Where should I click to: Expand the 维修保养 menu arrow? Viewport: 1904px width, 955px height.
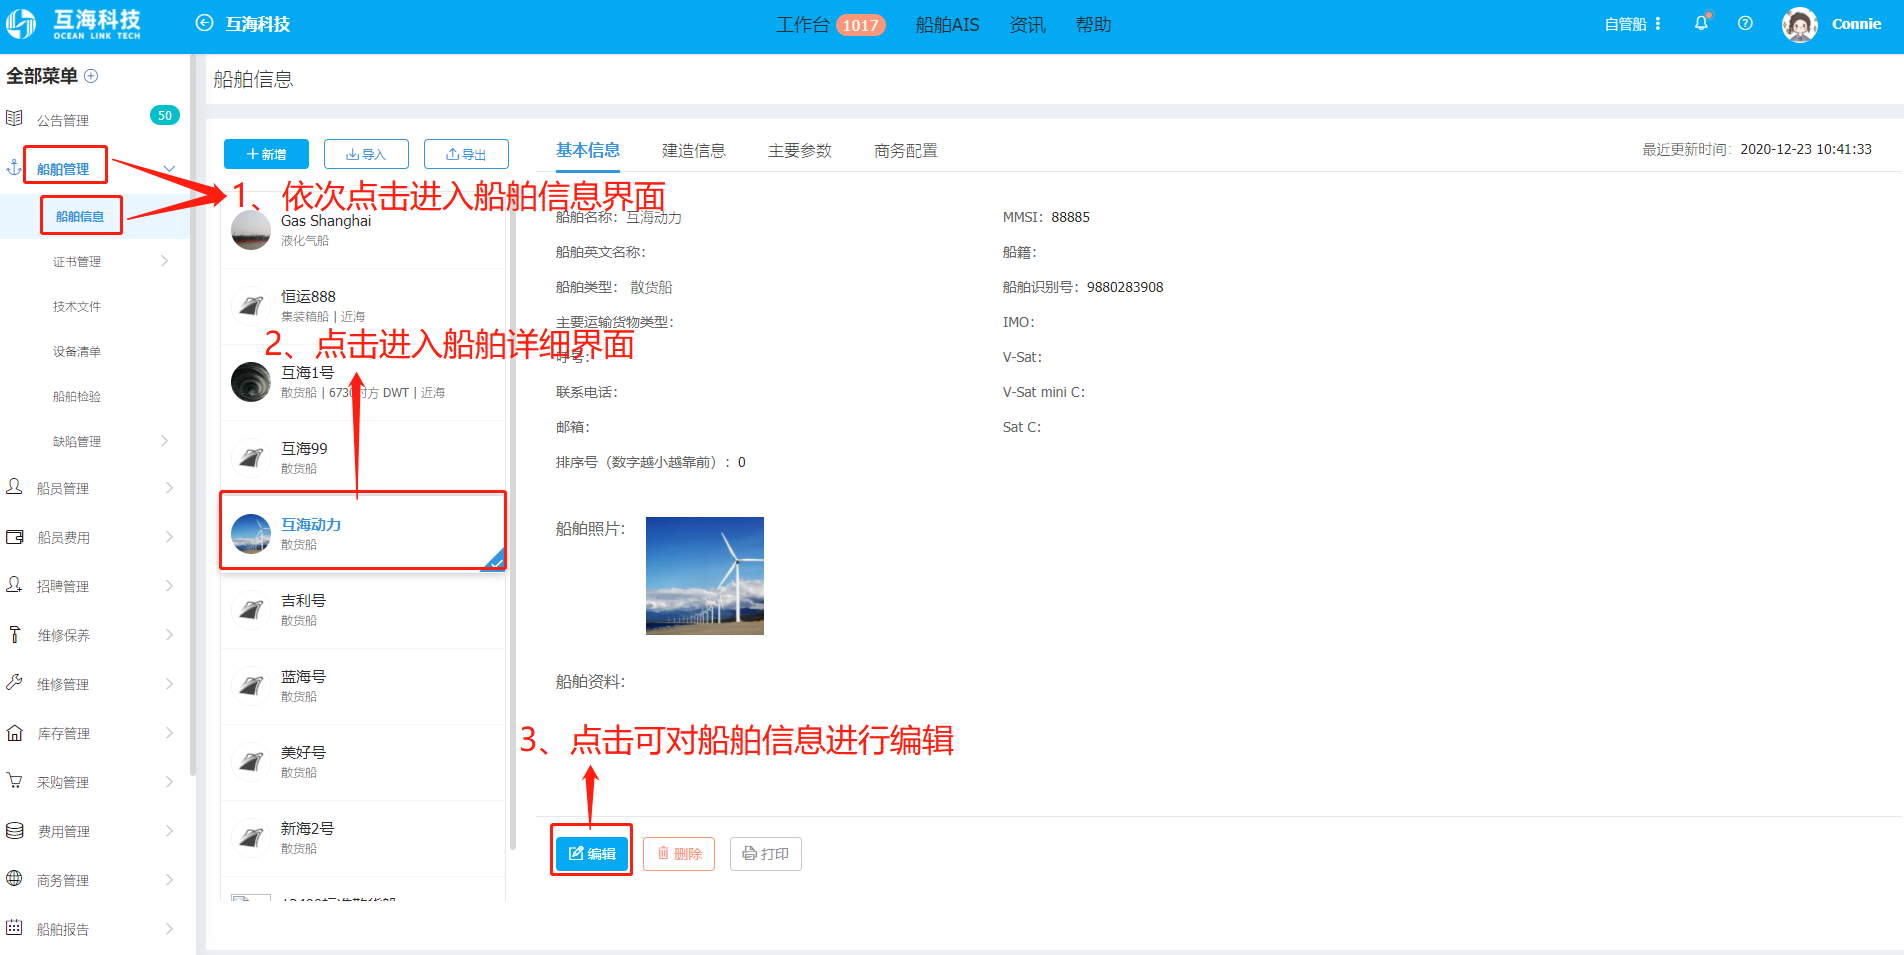[x=169, y=635]
